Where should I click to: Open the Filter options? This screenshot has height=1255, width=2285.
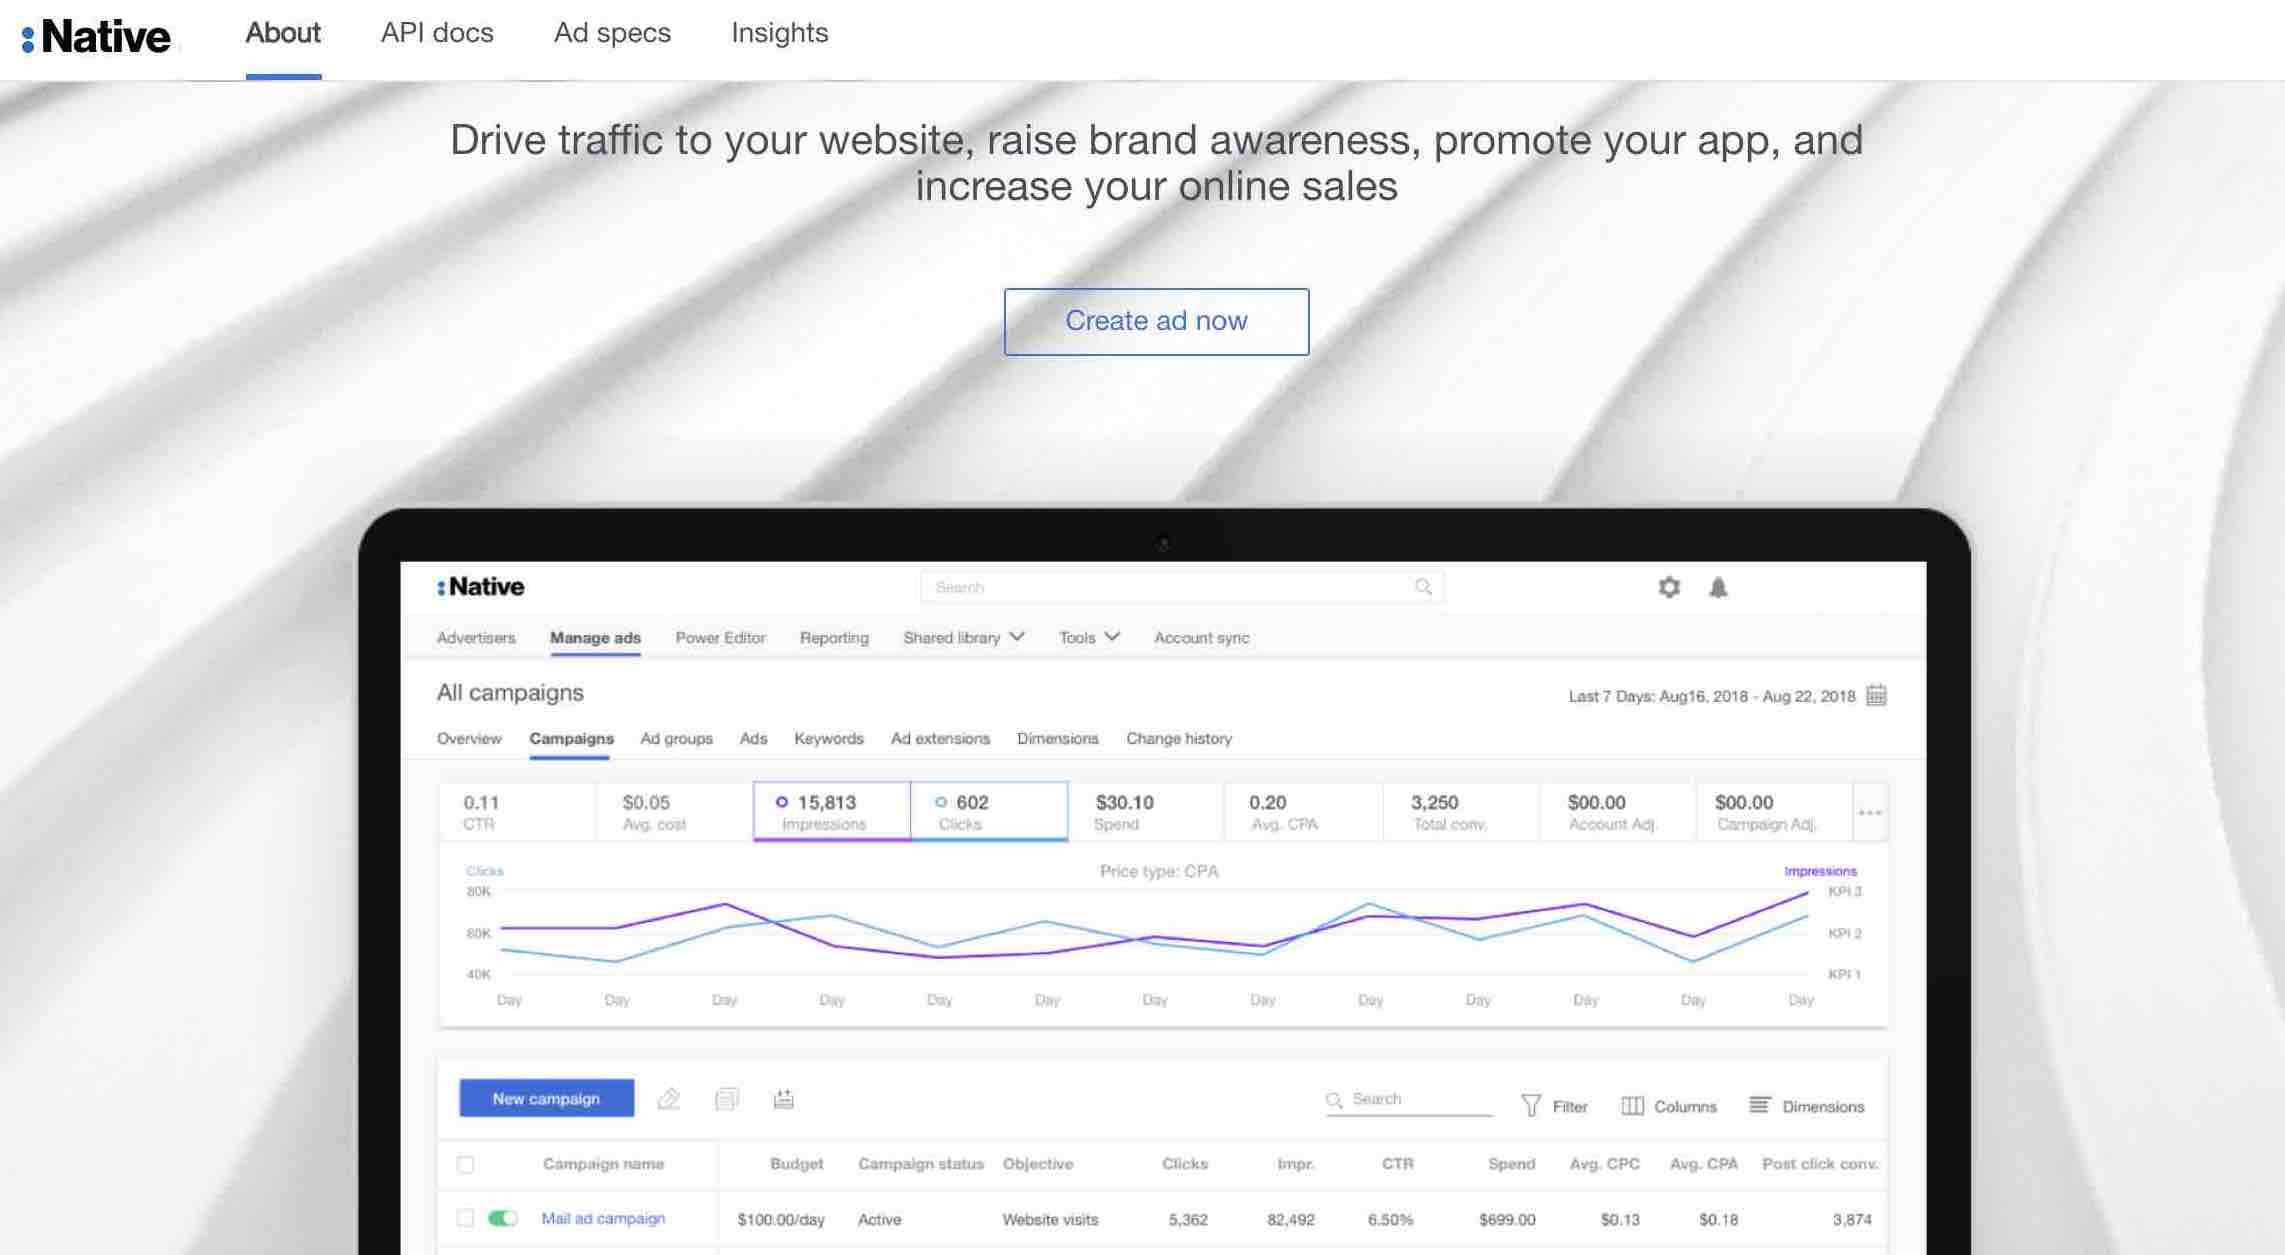point(1554,1106)
